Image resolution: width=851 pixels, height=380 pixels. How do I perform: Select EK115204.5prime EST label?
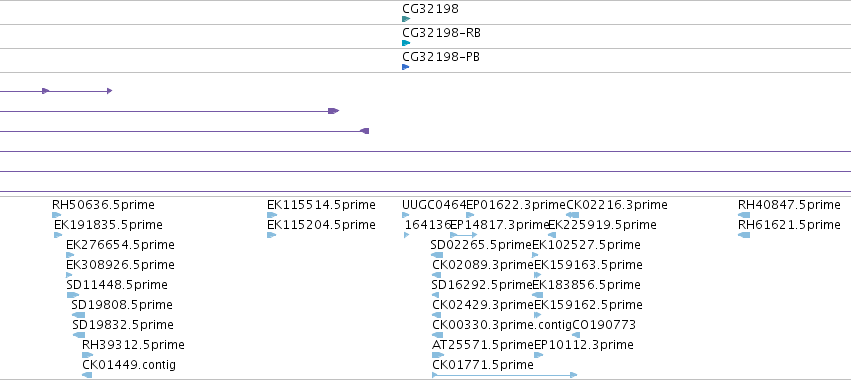point(321,225)
